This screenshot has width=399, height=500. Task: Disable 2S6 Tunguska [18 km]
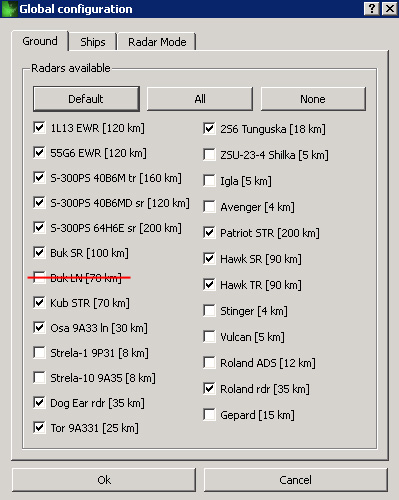209,129
